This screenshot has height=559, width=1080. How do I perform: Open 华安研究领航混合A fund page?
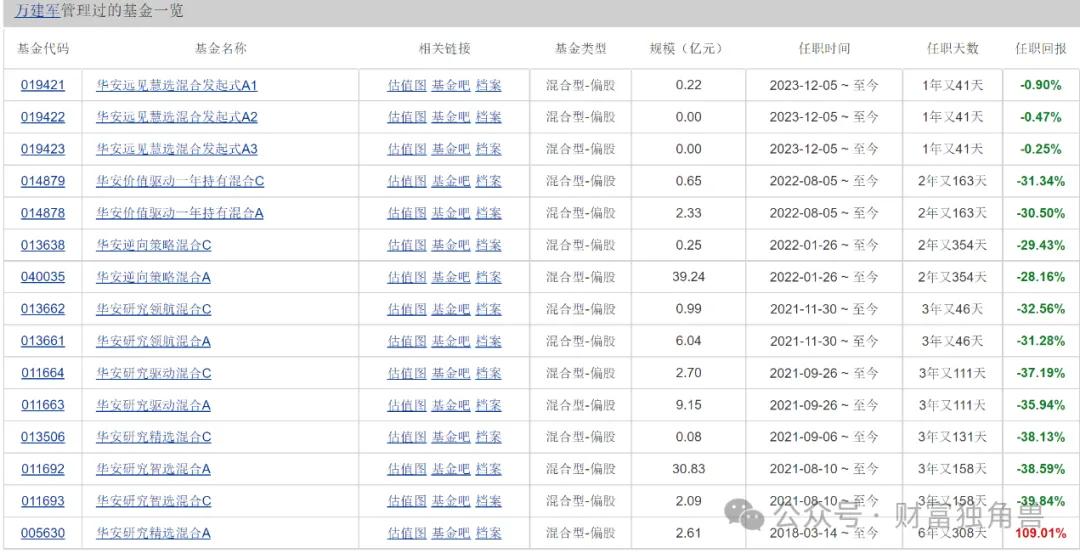(x=154, y=341)
